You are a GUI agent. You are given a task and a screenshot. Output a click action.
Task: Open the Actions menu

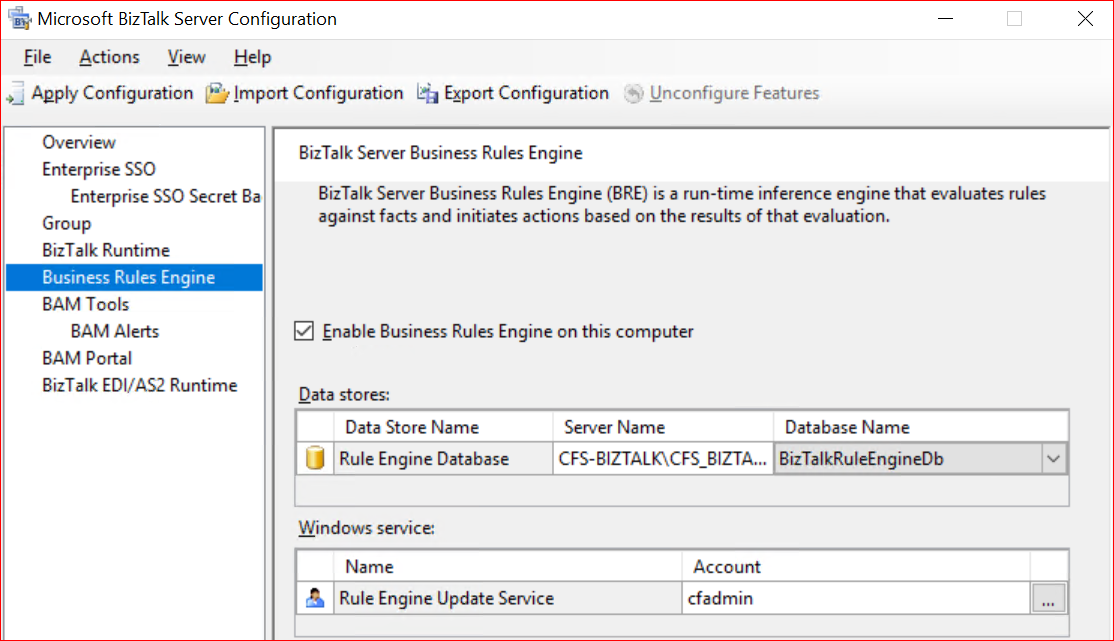click(x=110, y=57)
